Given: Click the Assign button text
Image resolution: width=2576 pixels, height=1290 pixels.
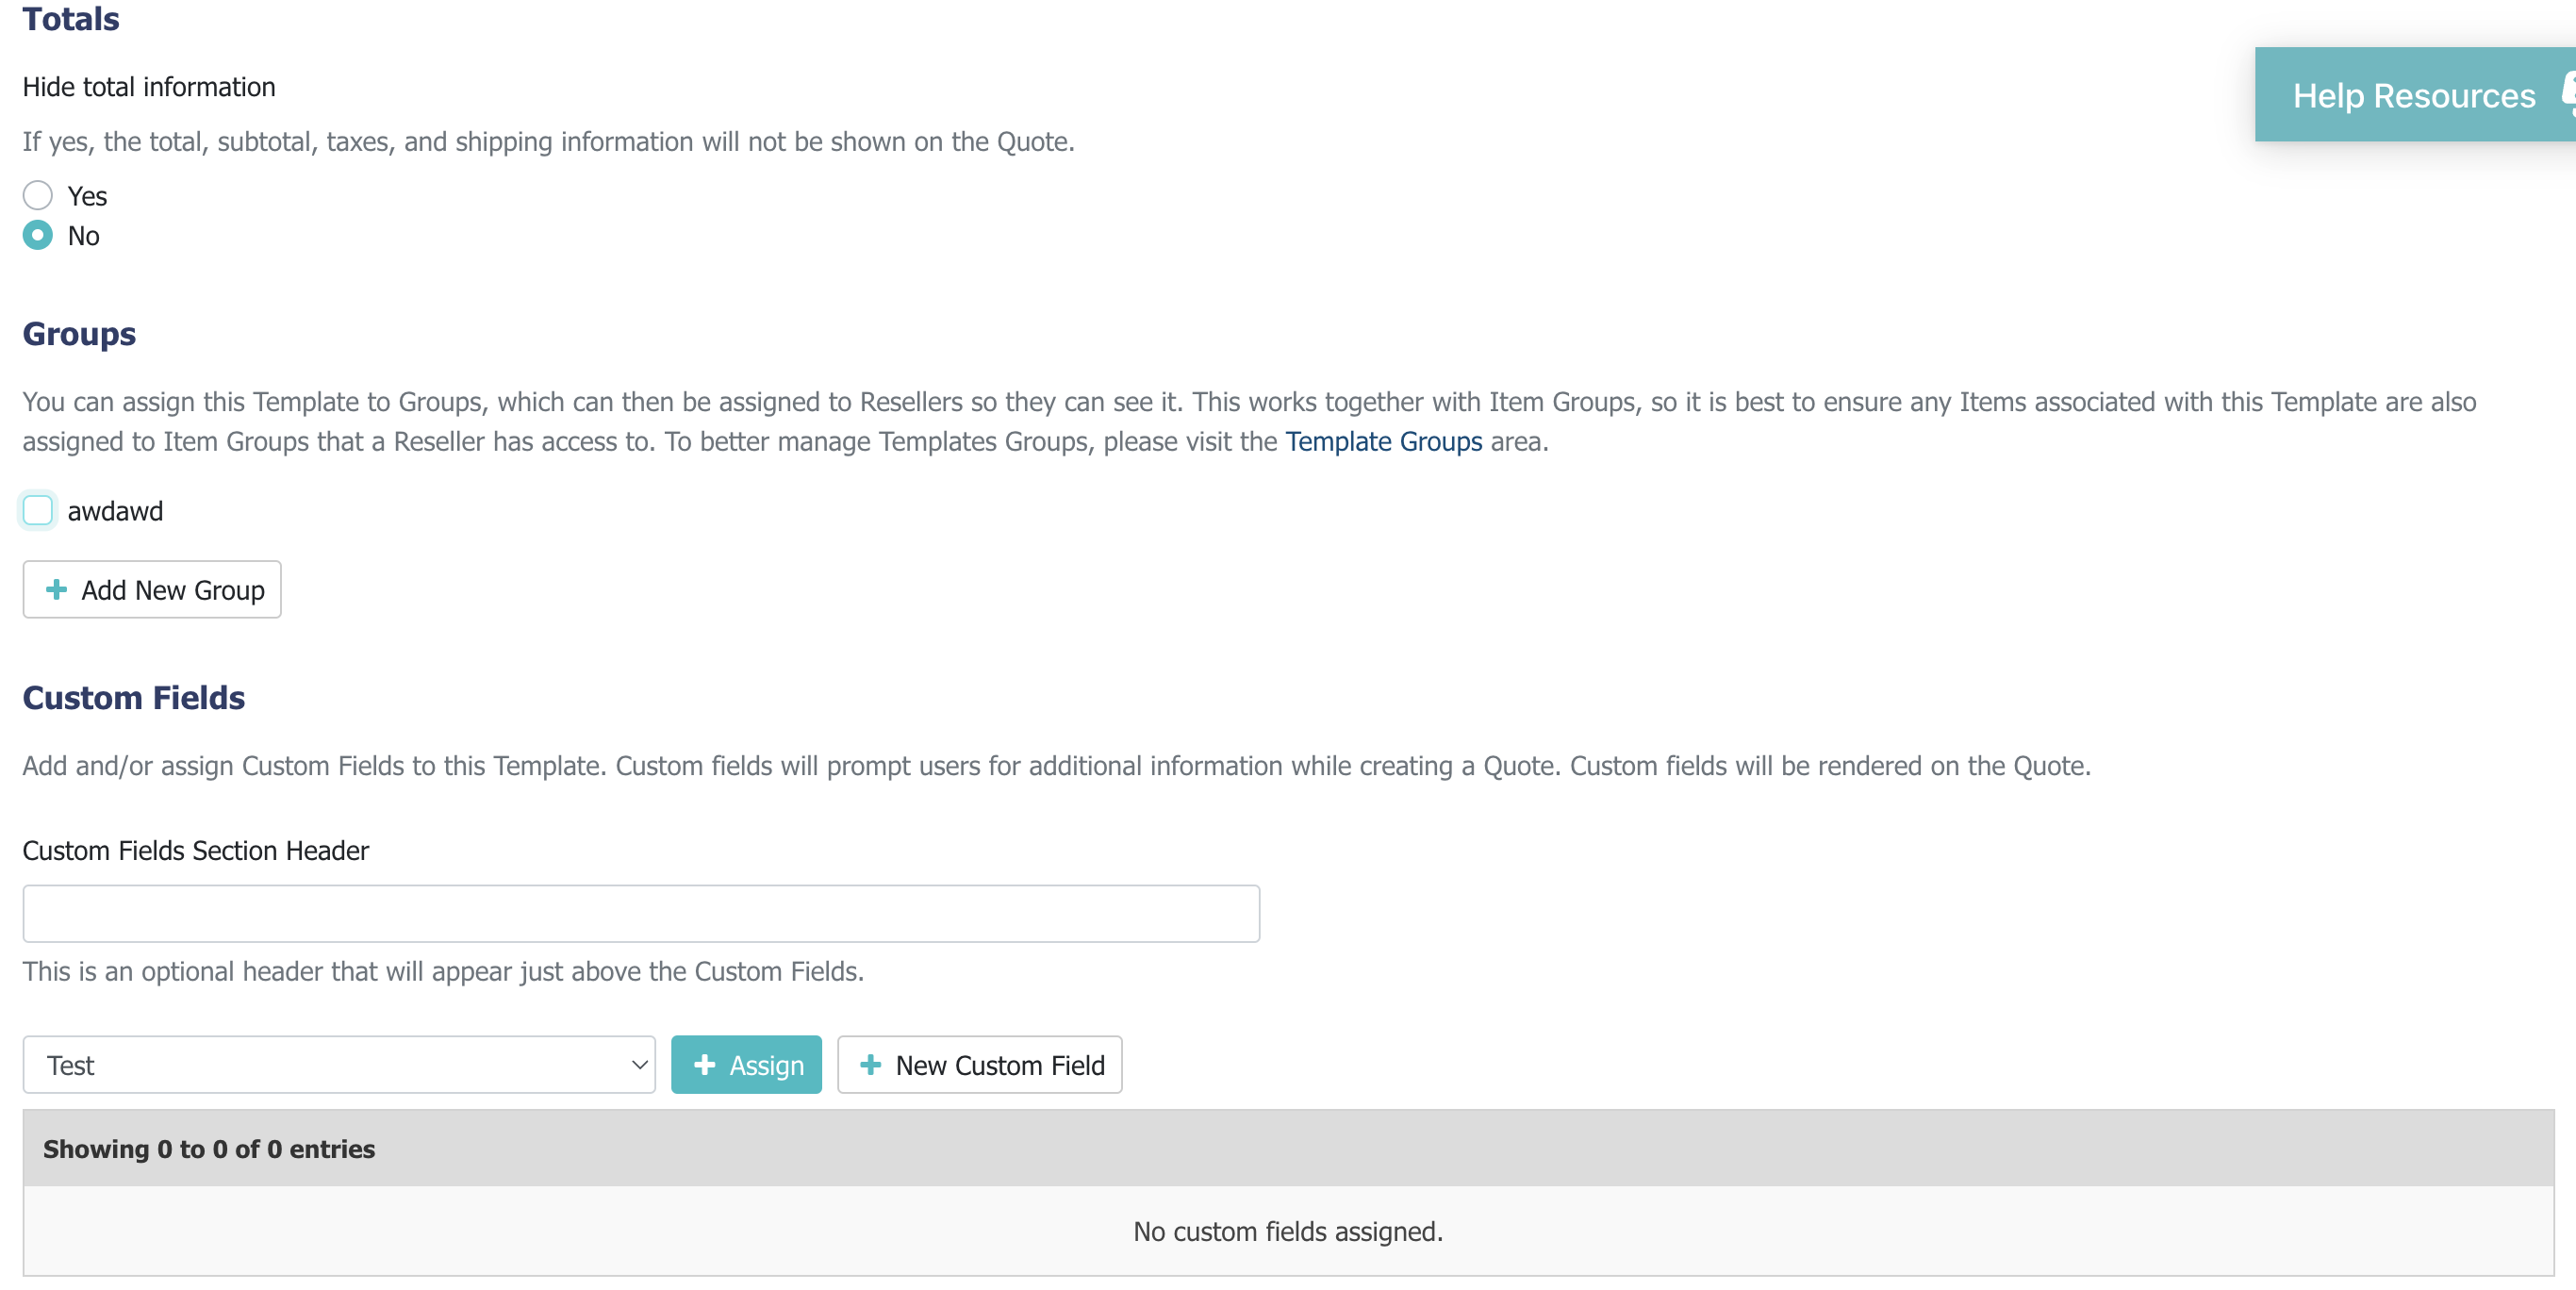Looking at the screenshot, I should pyautogui.click(x=766, y=1066).
